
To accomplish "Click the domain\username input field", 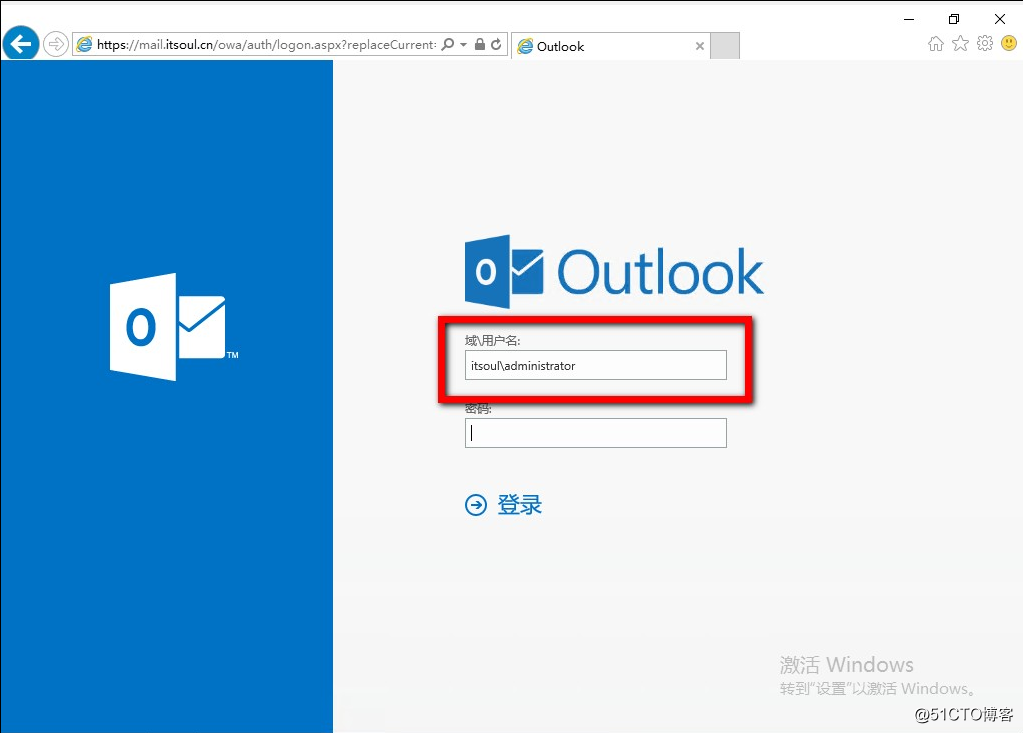I will coord(596,365).
